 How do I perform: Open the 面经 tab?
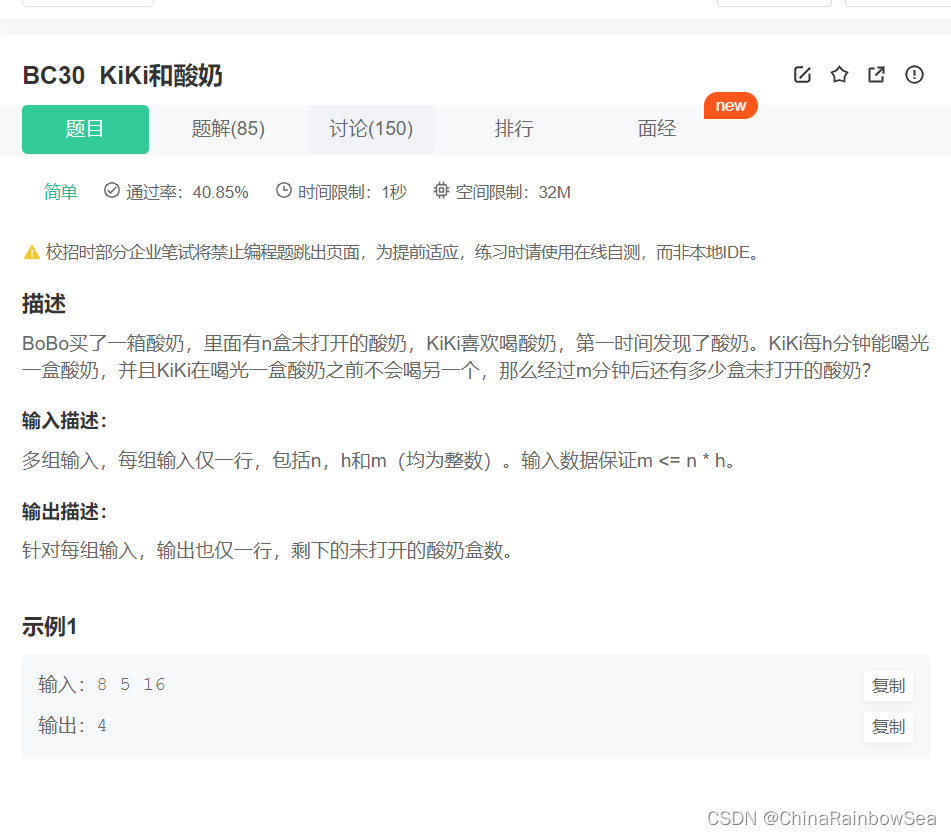657,129
